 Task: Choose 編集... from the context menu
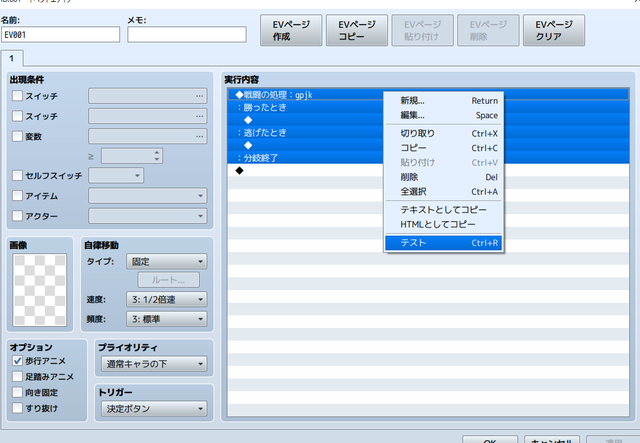(x=443, y=115)
